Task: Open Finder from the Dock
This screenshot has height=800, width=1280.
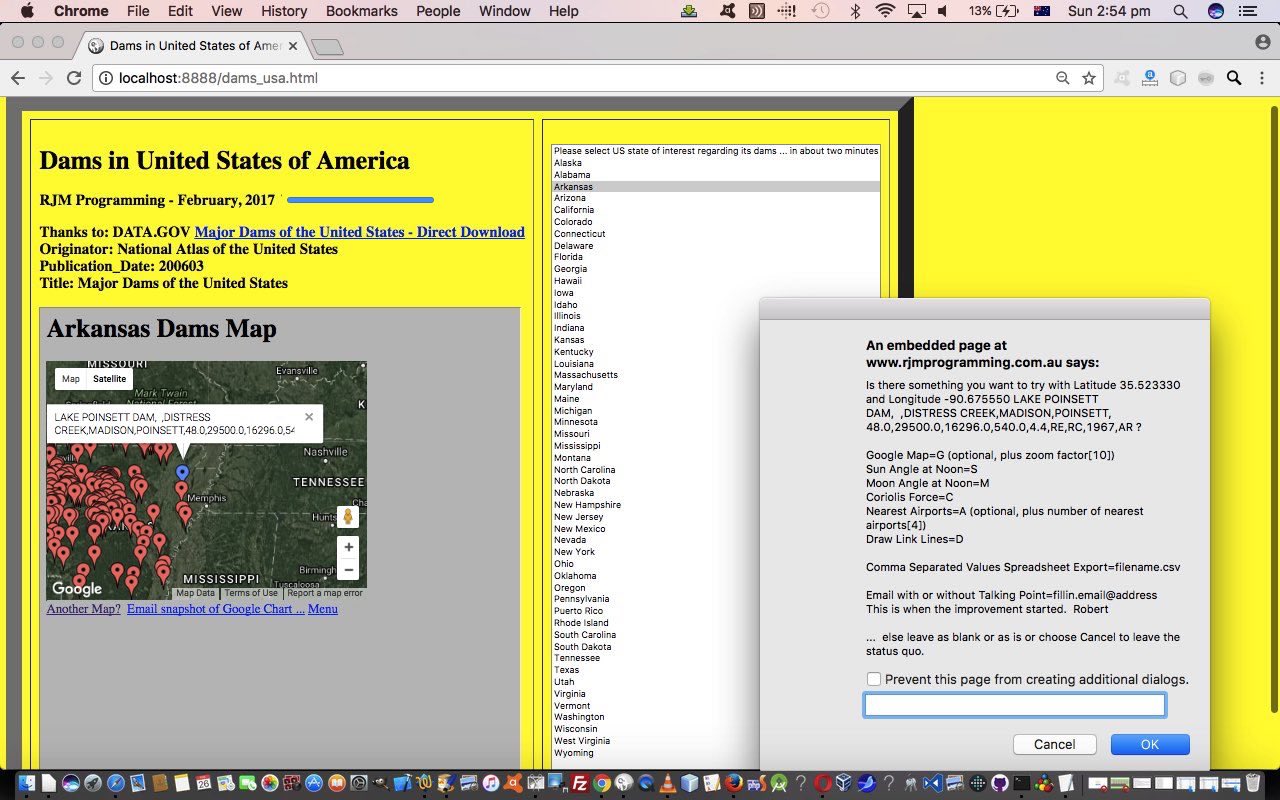Action: point(27,784)
